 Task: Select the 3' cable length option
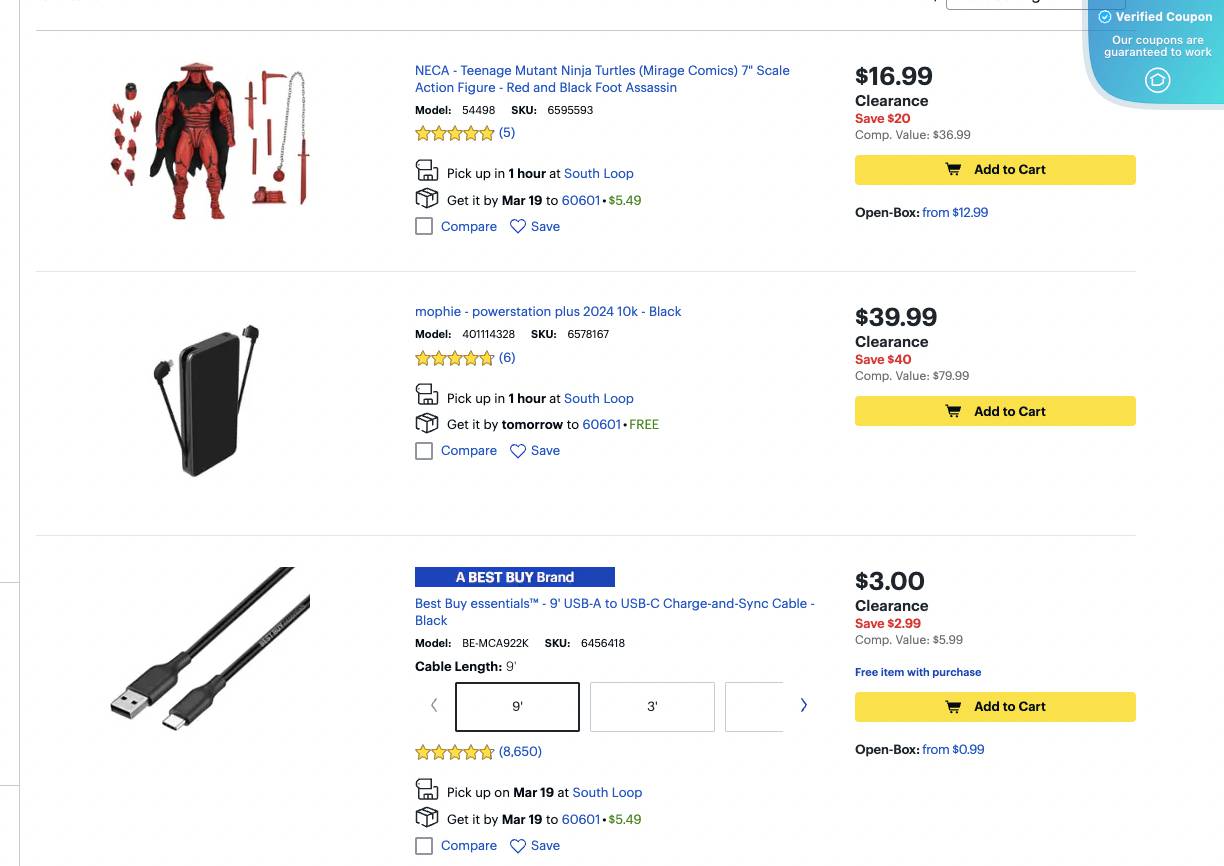(x=652, y=706)
